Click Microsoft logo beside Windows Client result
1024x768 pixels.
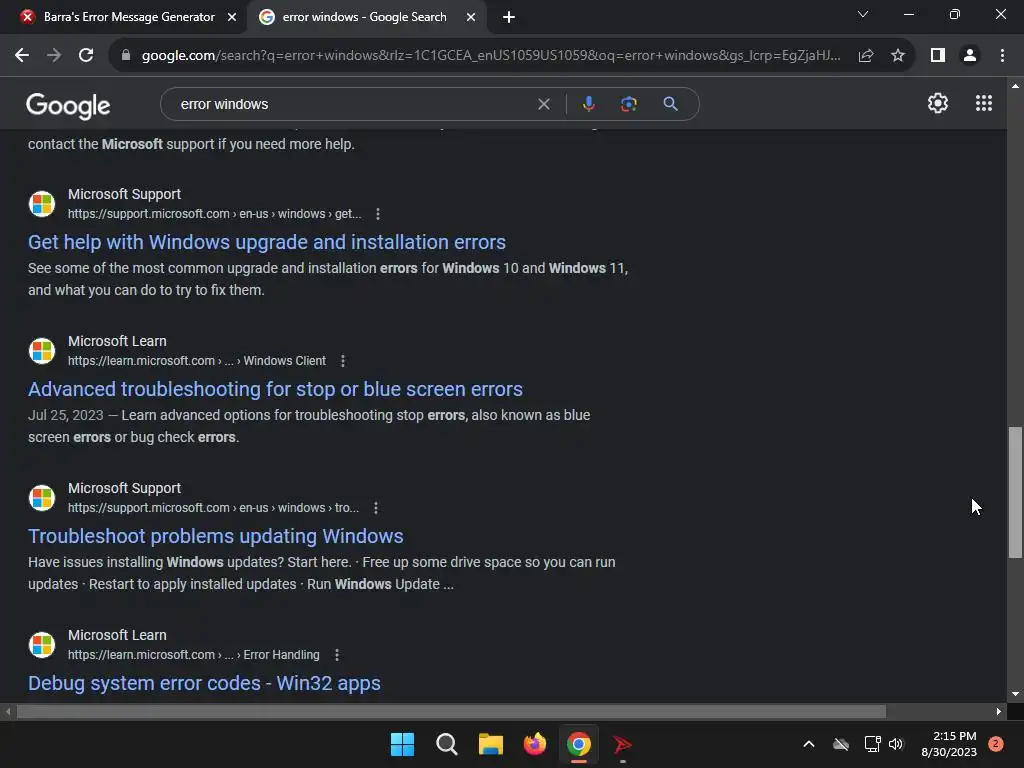point(42,351)
